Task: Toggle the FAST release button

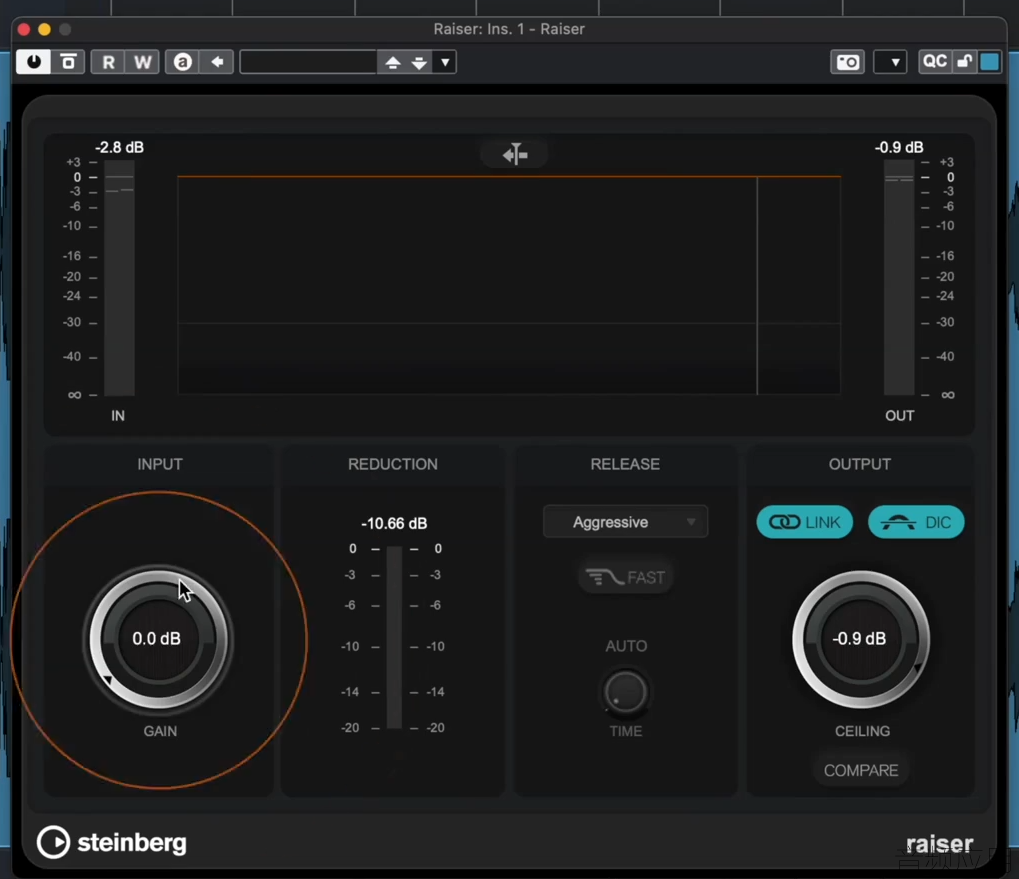Action: coord(625,577)
